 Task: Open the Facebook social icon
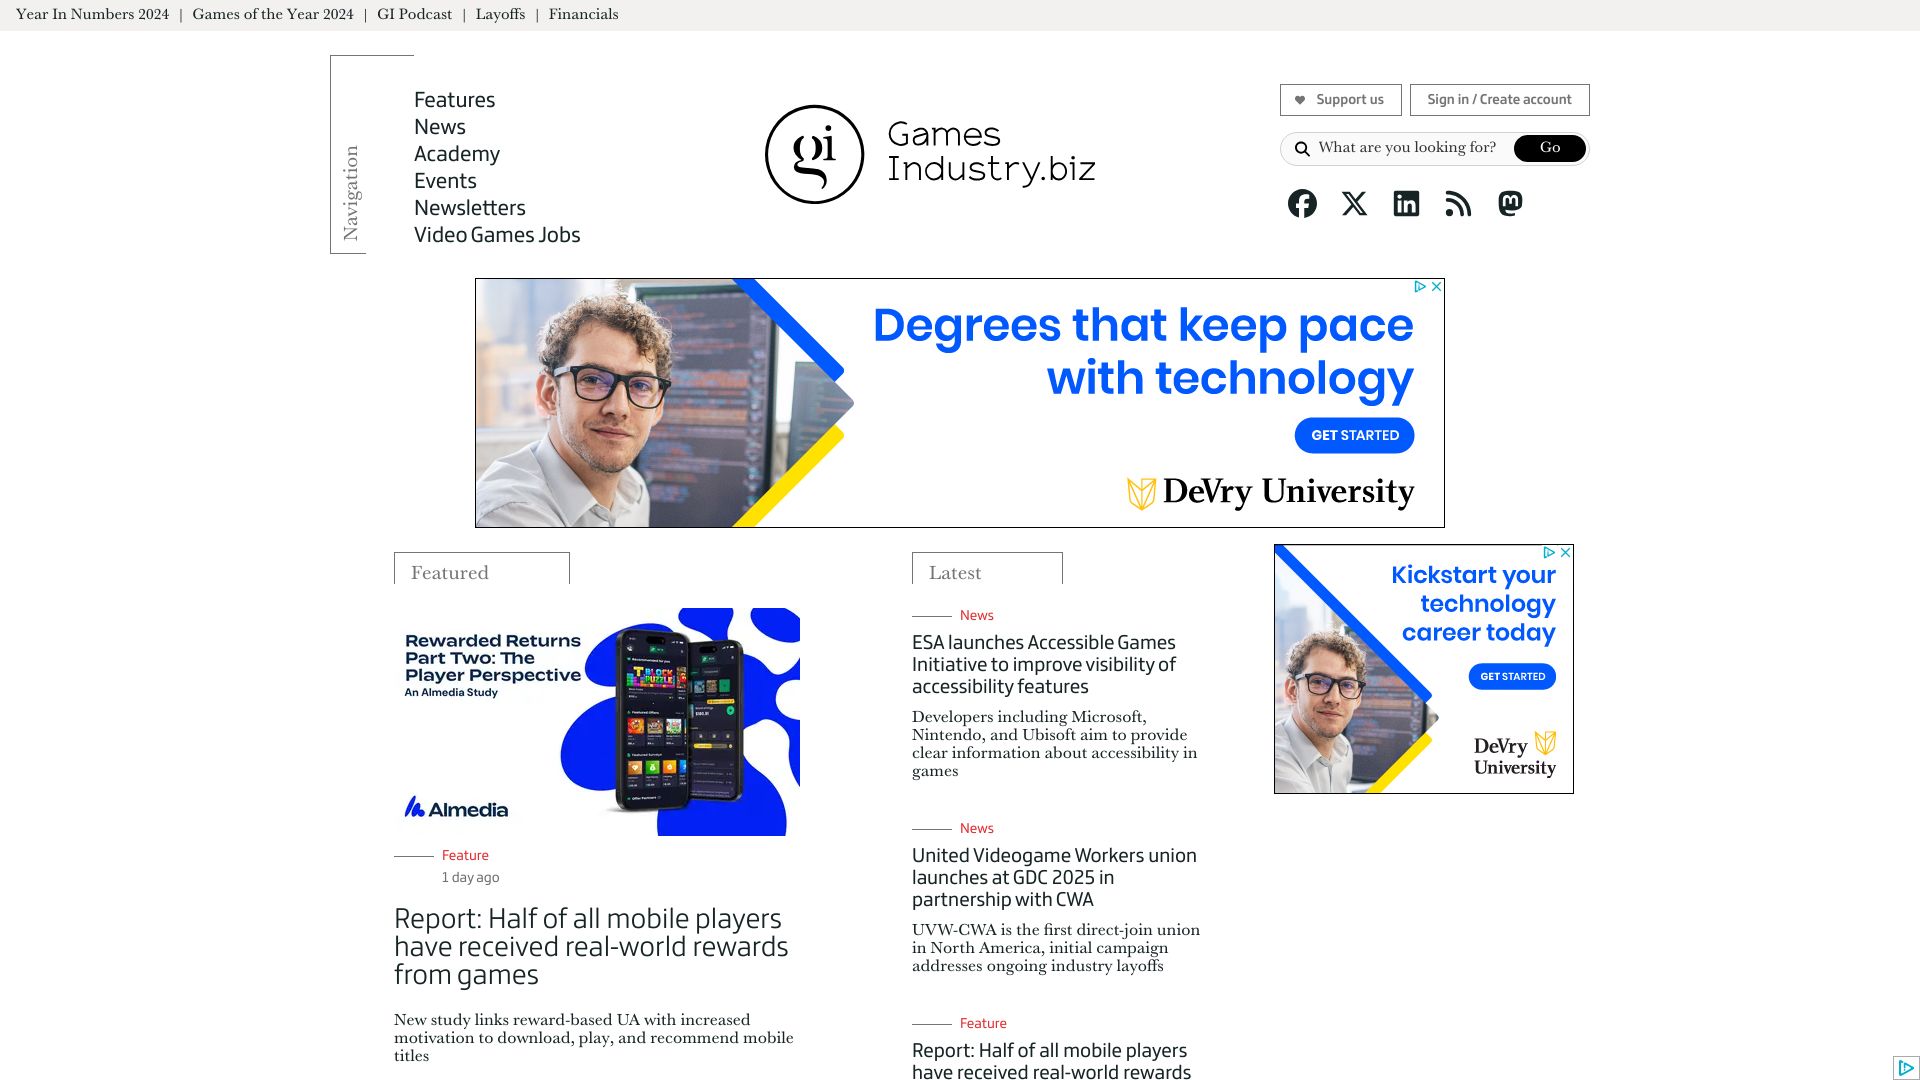[1302, 204]
